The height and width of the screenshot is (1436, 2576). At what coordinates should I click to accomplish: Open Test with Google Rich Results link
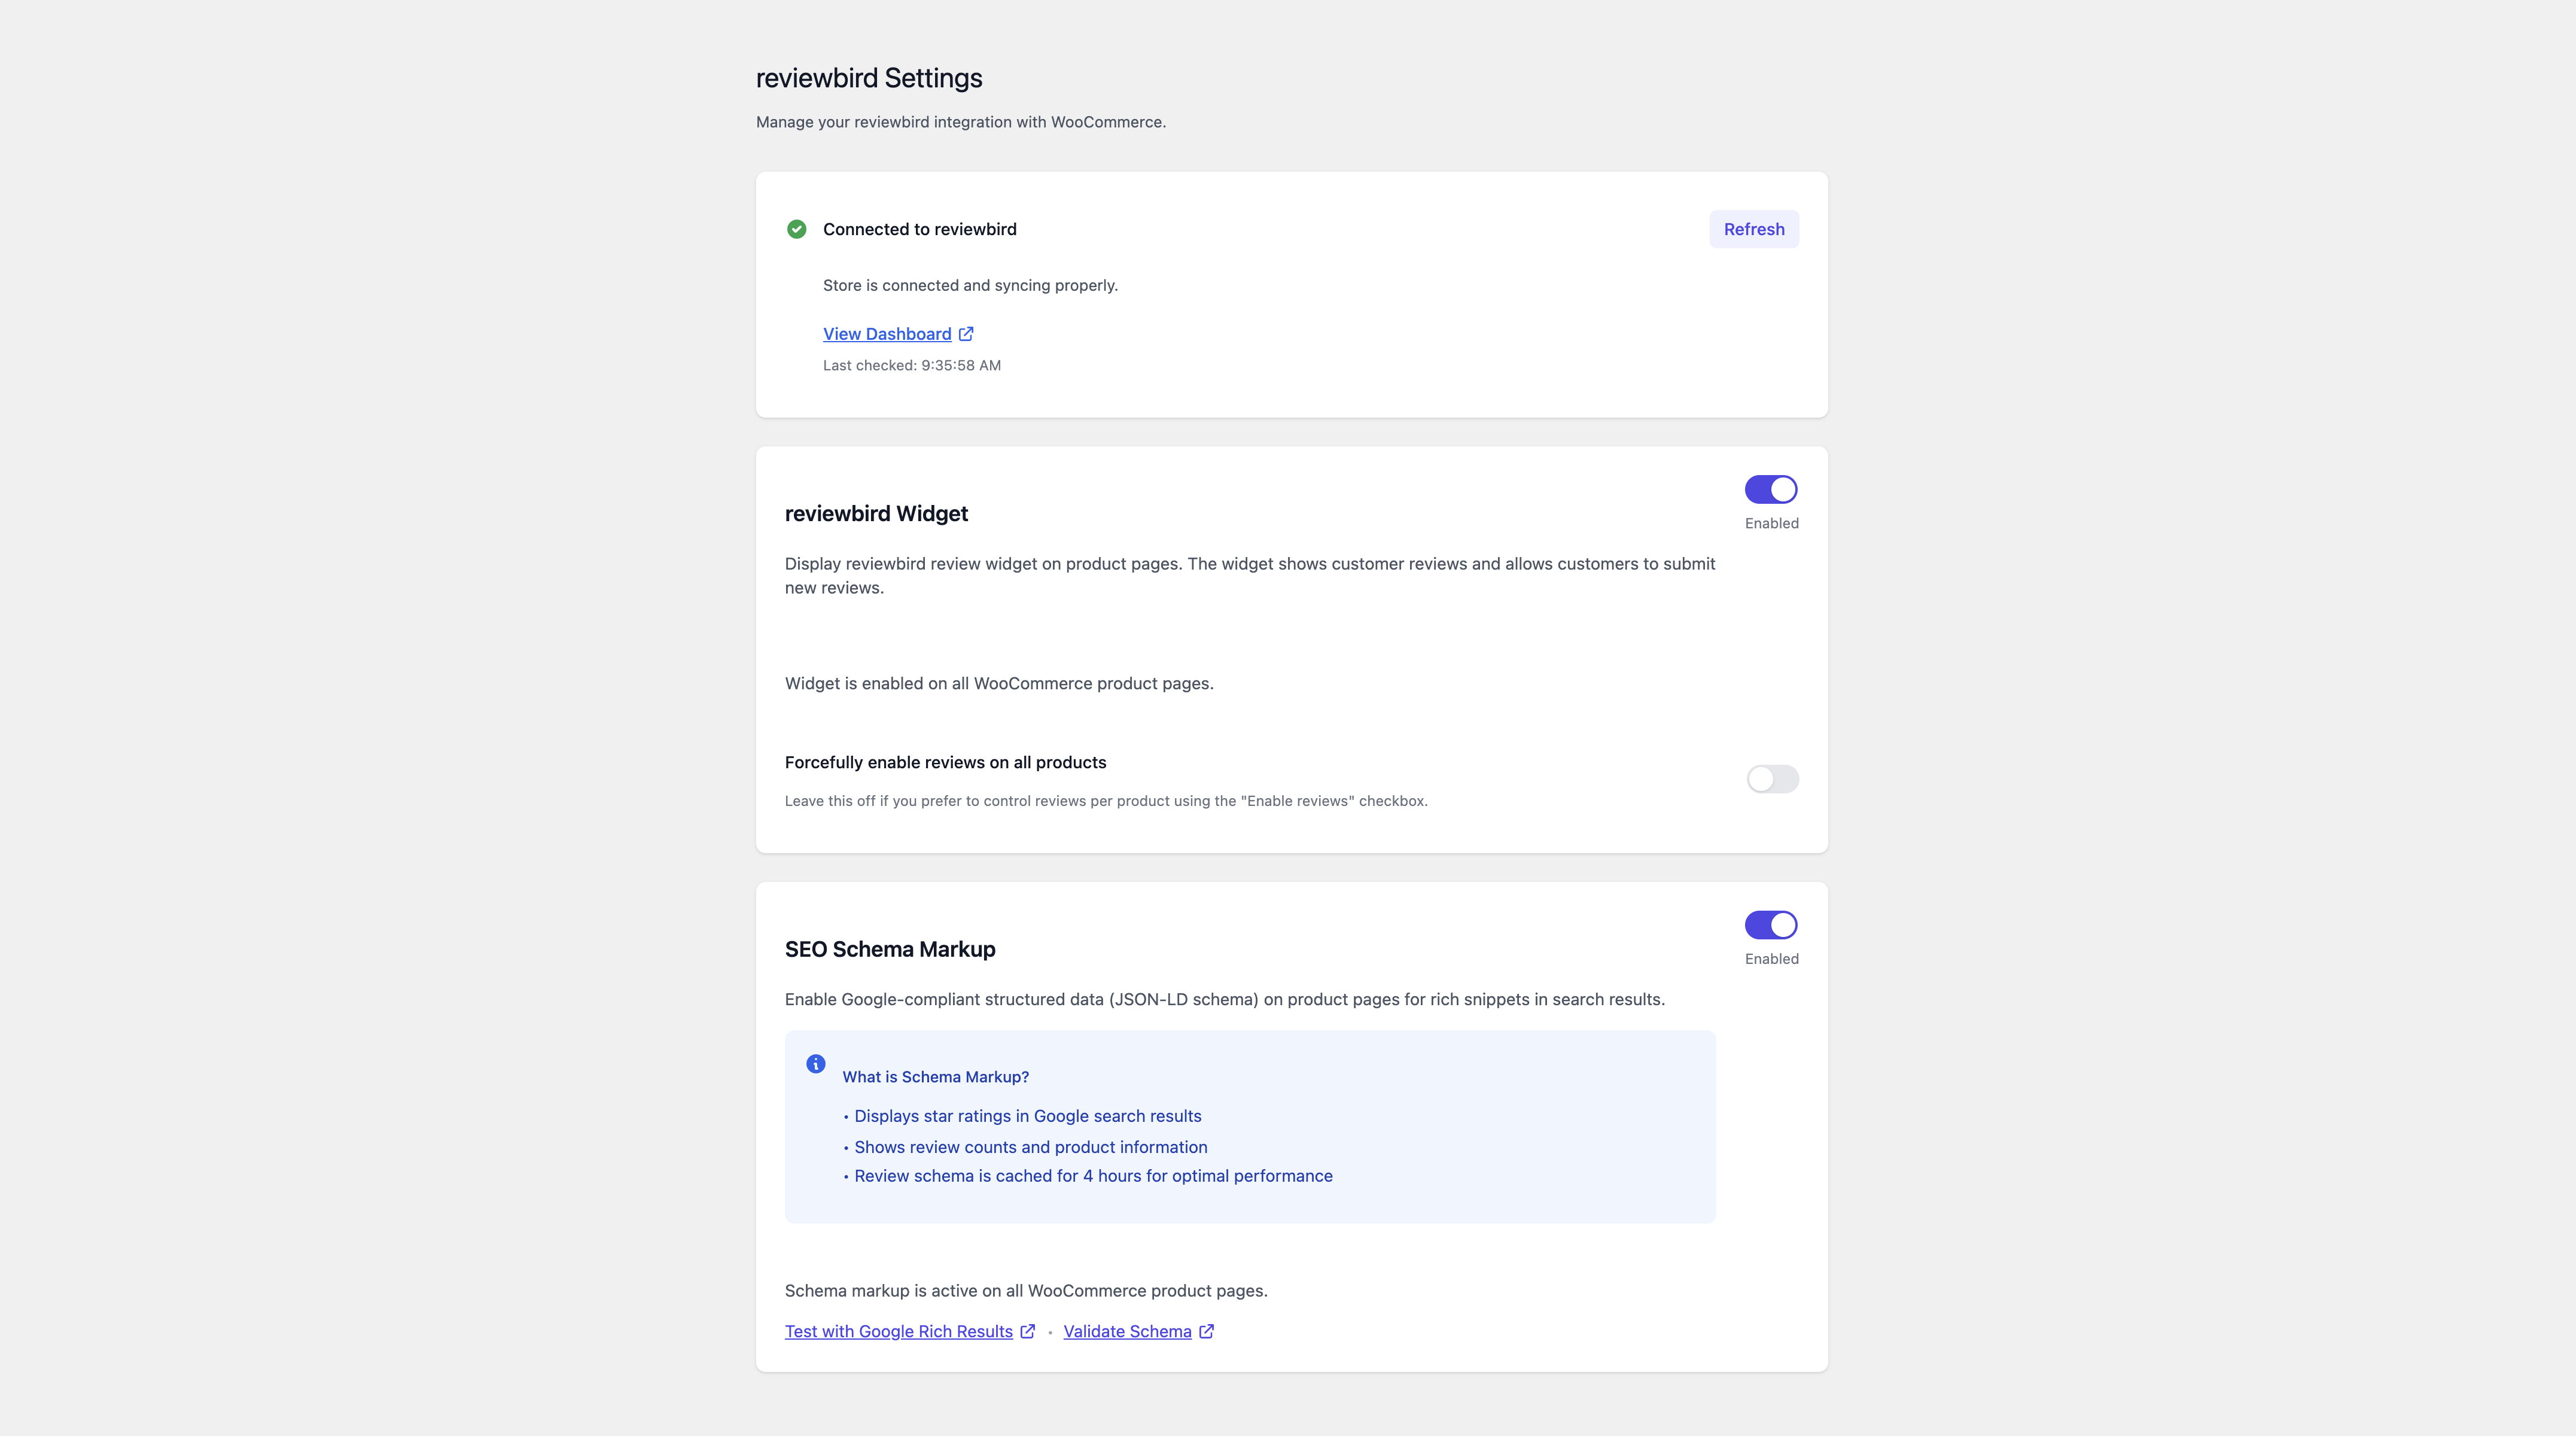[x=898, y=1331]
